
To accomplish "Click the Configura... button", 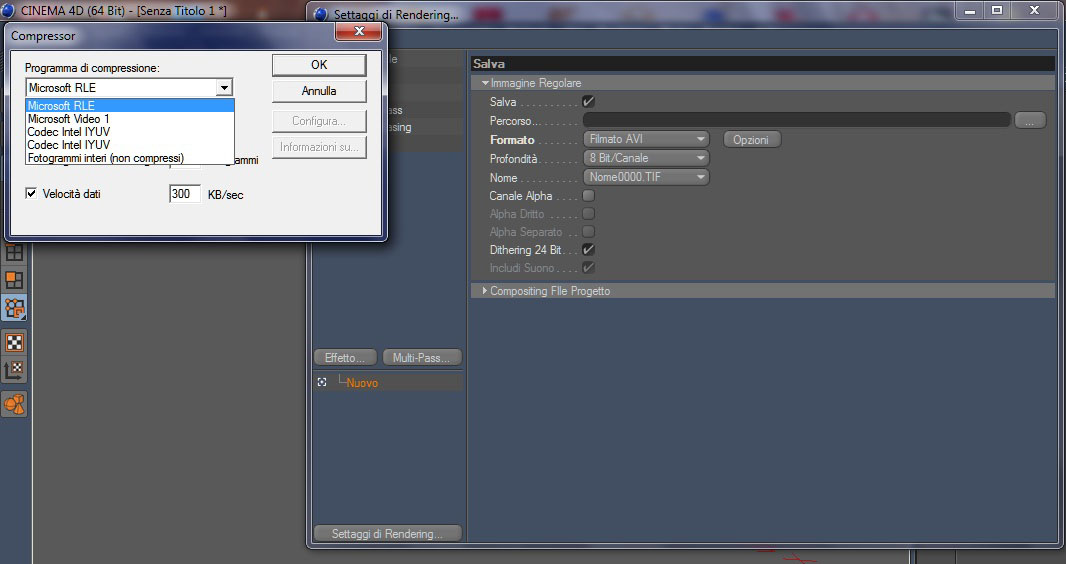I will (x=319, y=121).
